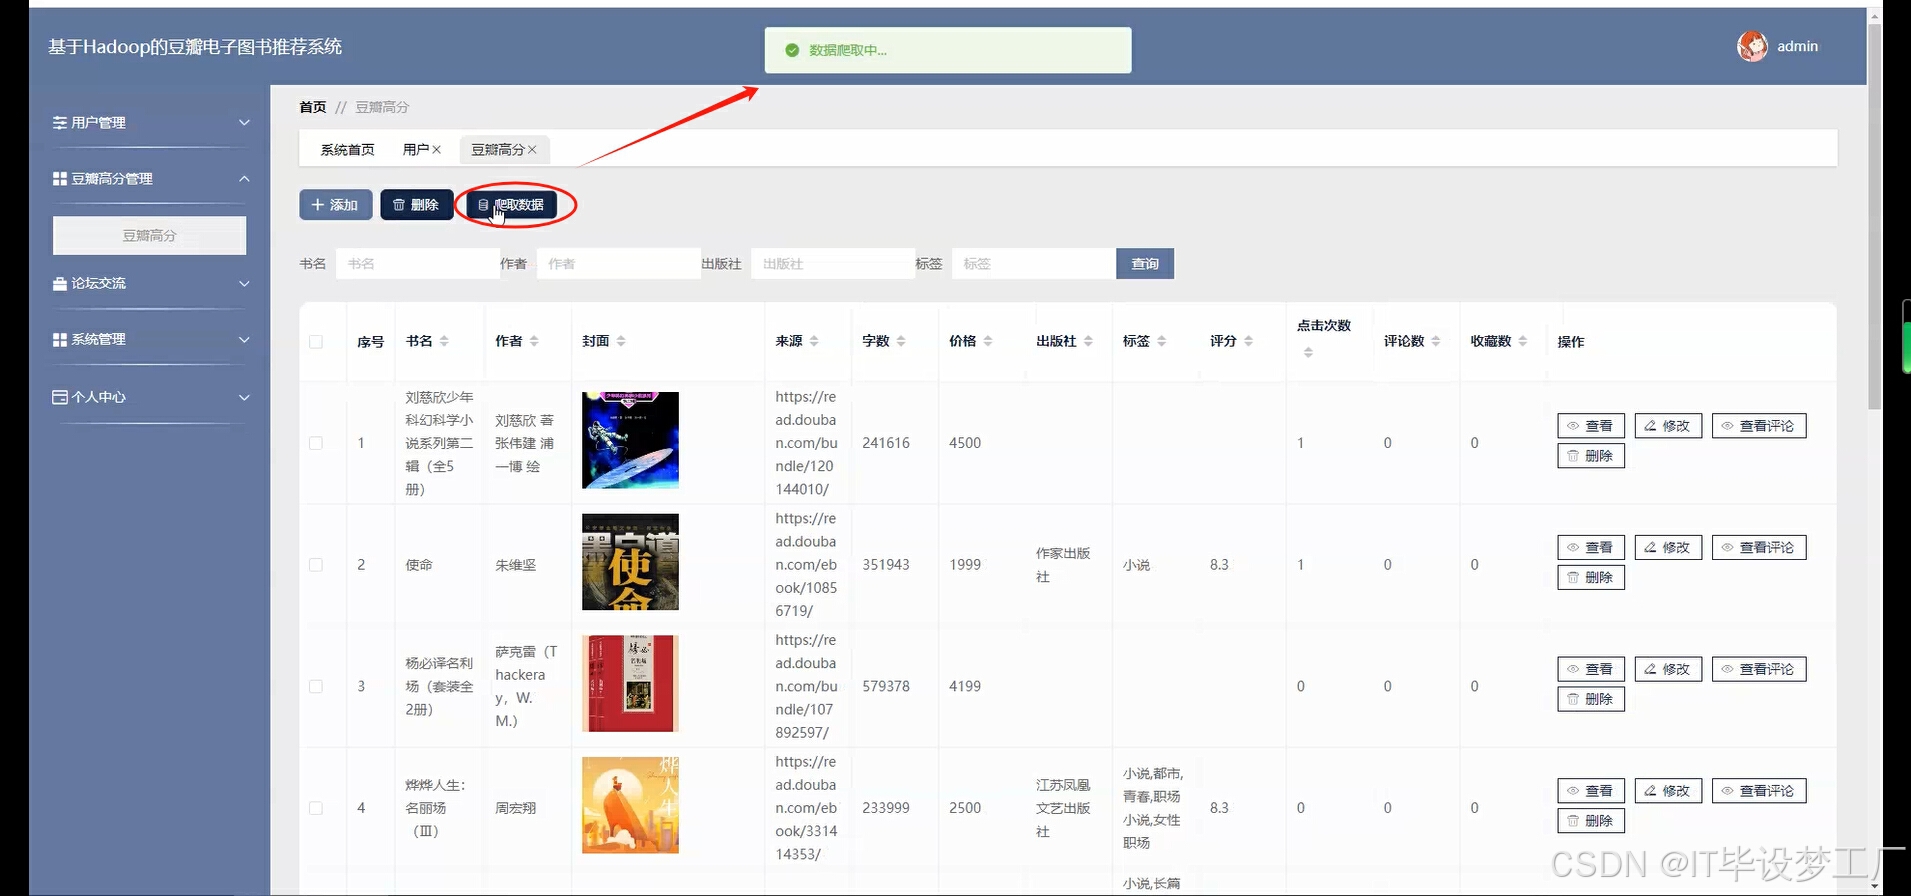Expand the 个人中心 menu chevron
The width and height of the screenshot is (1911, 896).
[244, 397]
